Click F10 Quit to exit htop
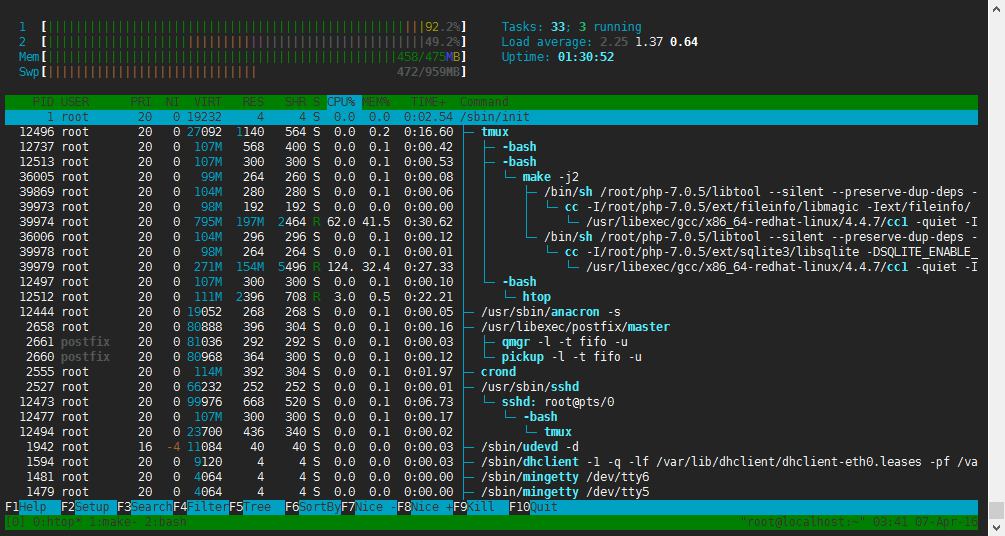1005x536 pixels. click(533, 507)
